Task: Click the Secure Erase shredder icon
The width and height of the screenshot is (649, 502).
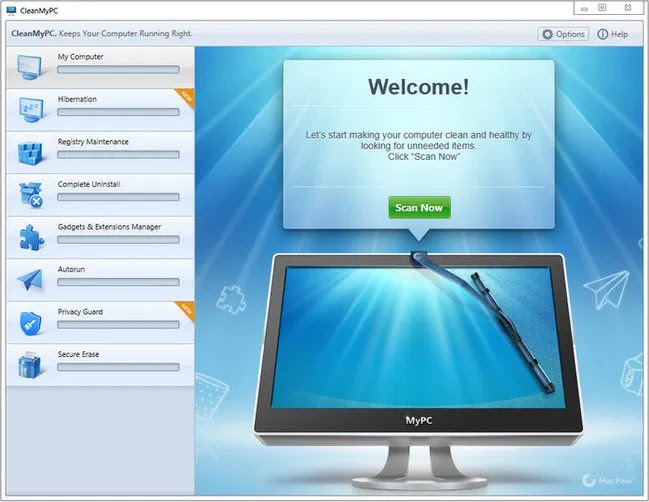Action: 29,365
